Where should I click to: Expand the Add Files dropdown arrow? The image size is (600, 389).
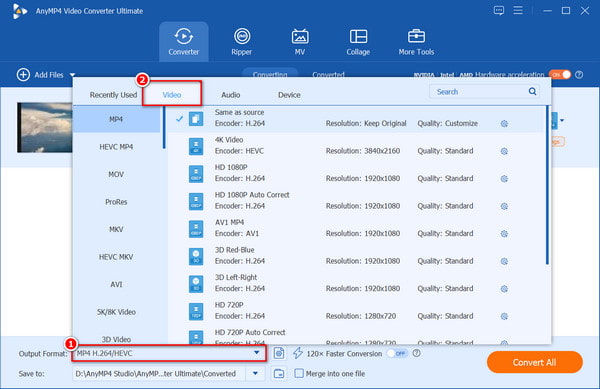pos(72,75)
